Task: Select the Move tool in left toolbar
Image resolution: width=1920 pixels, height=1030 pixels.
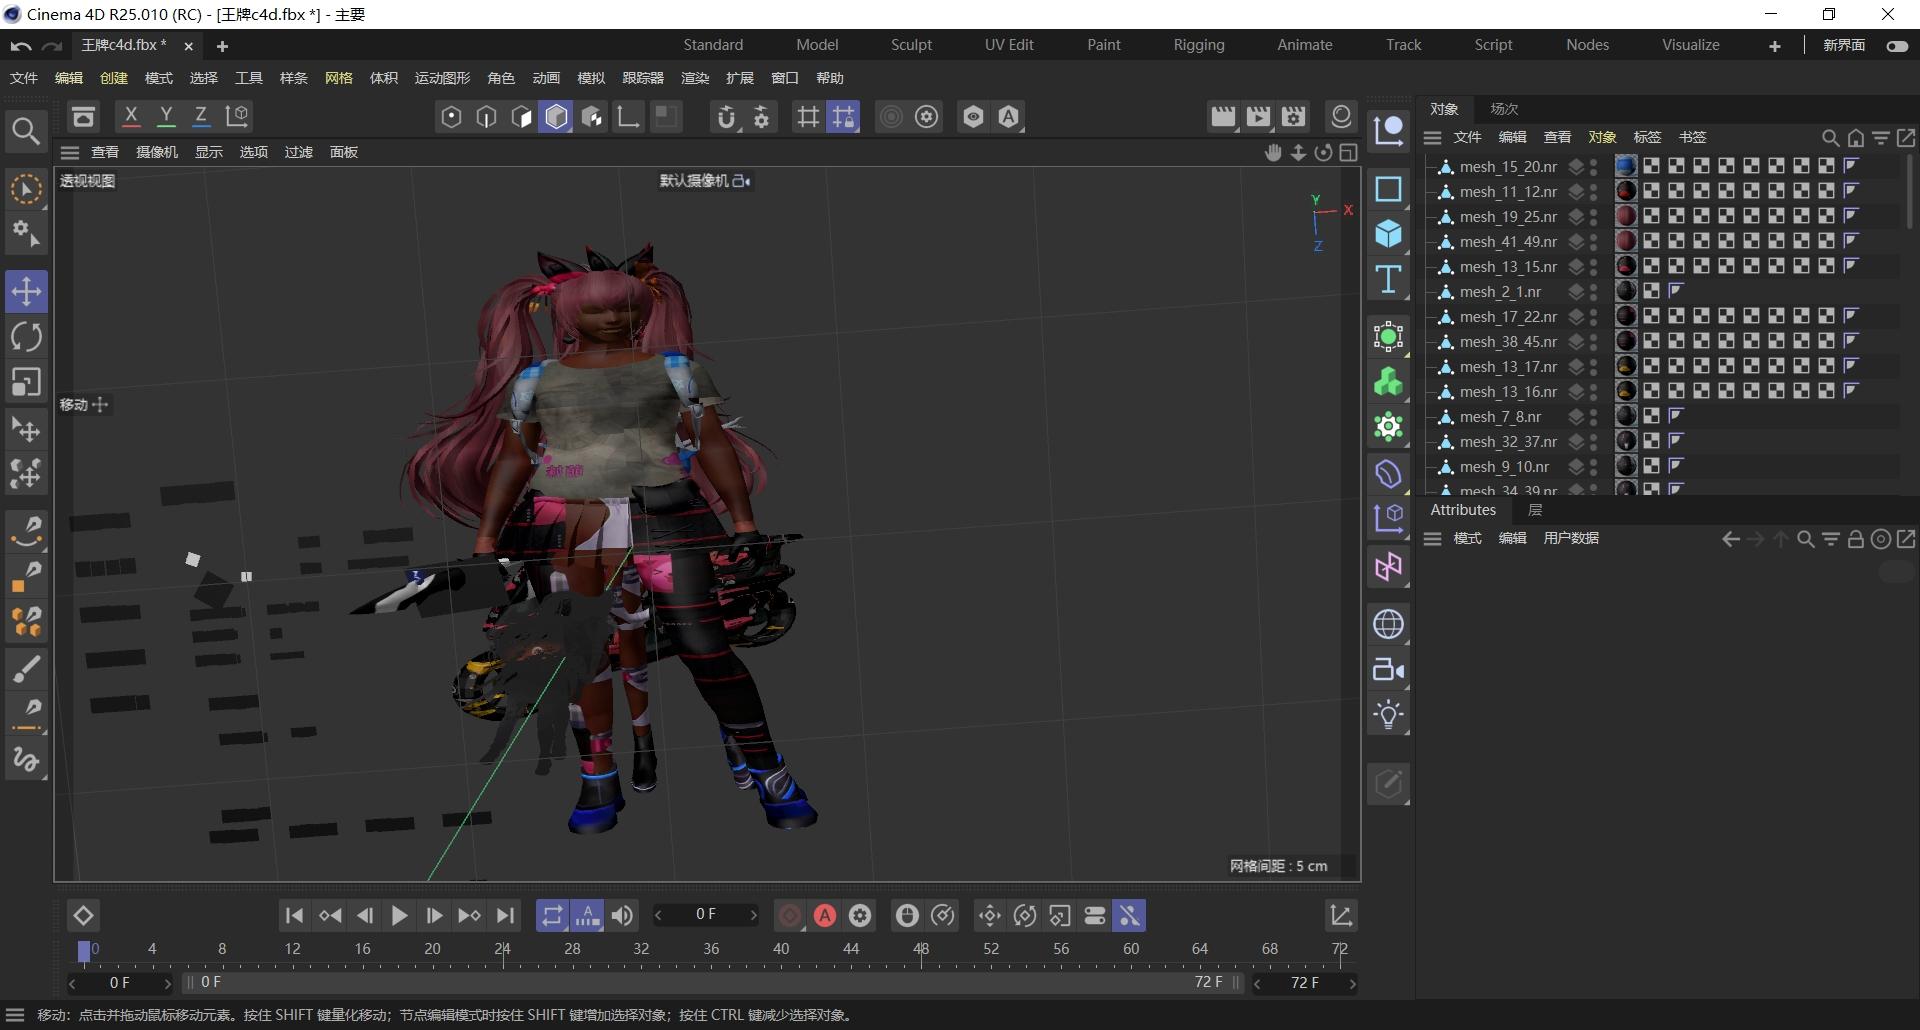Action: pyautogui.click(x=26, y=292)
